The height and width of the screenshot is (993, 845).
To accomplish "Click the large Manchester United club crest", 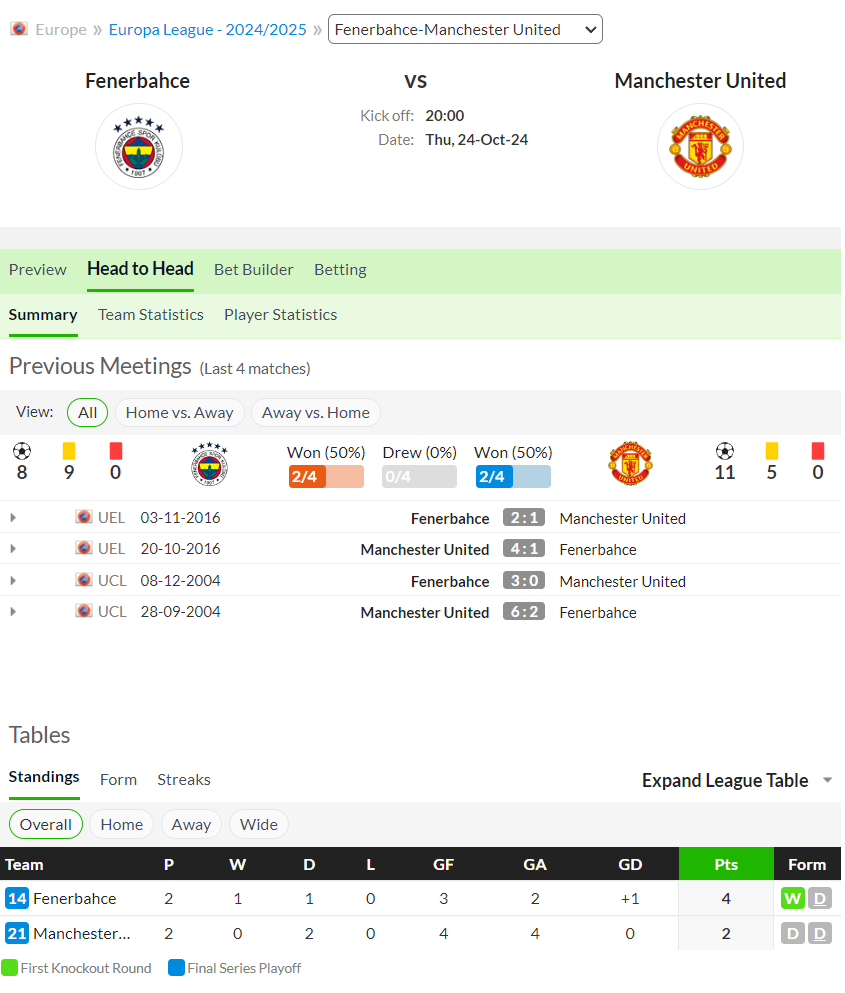I will coord(703,147).
